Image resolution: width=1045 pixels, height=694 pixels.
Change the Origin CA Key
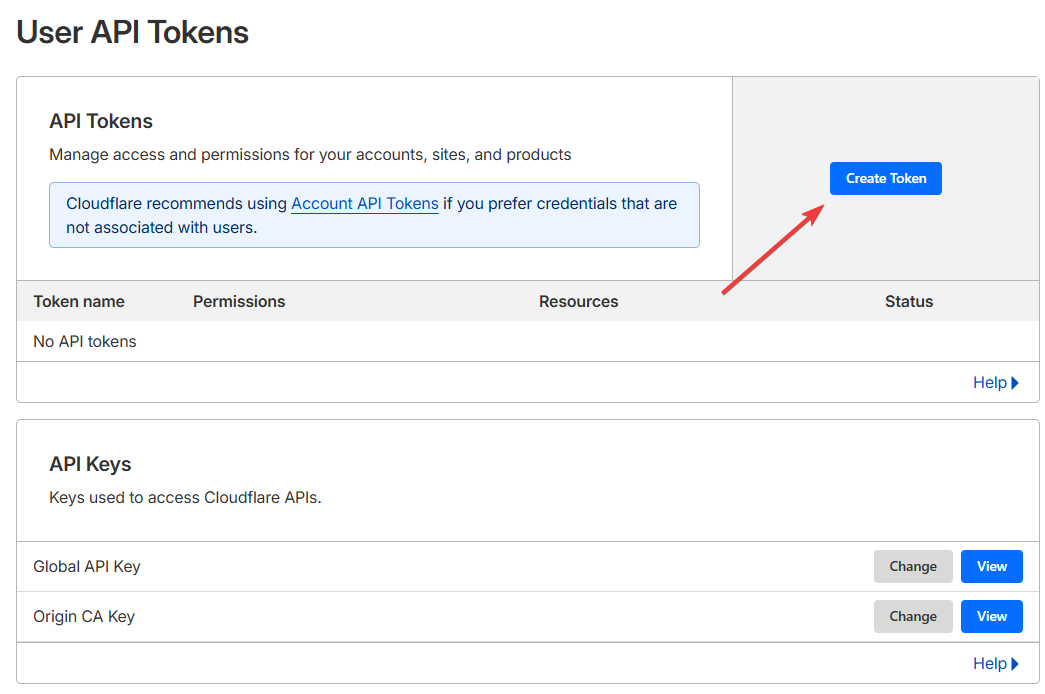pos(912,616)
